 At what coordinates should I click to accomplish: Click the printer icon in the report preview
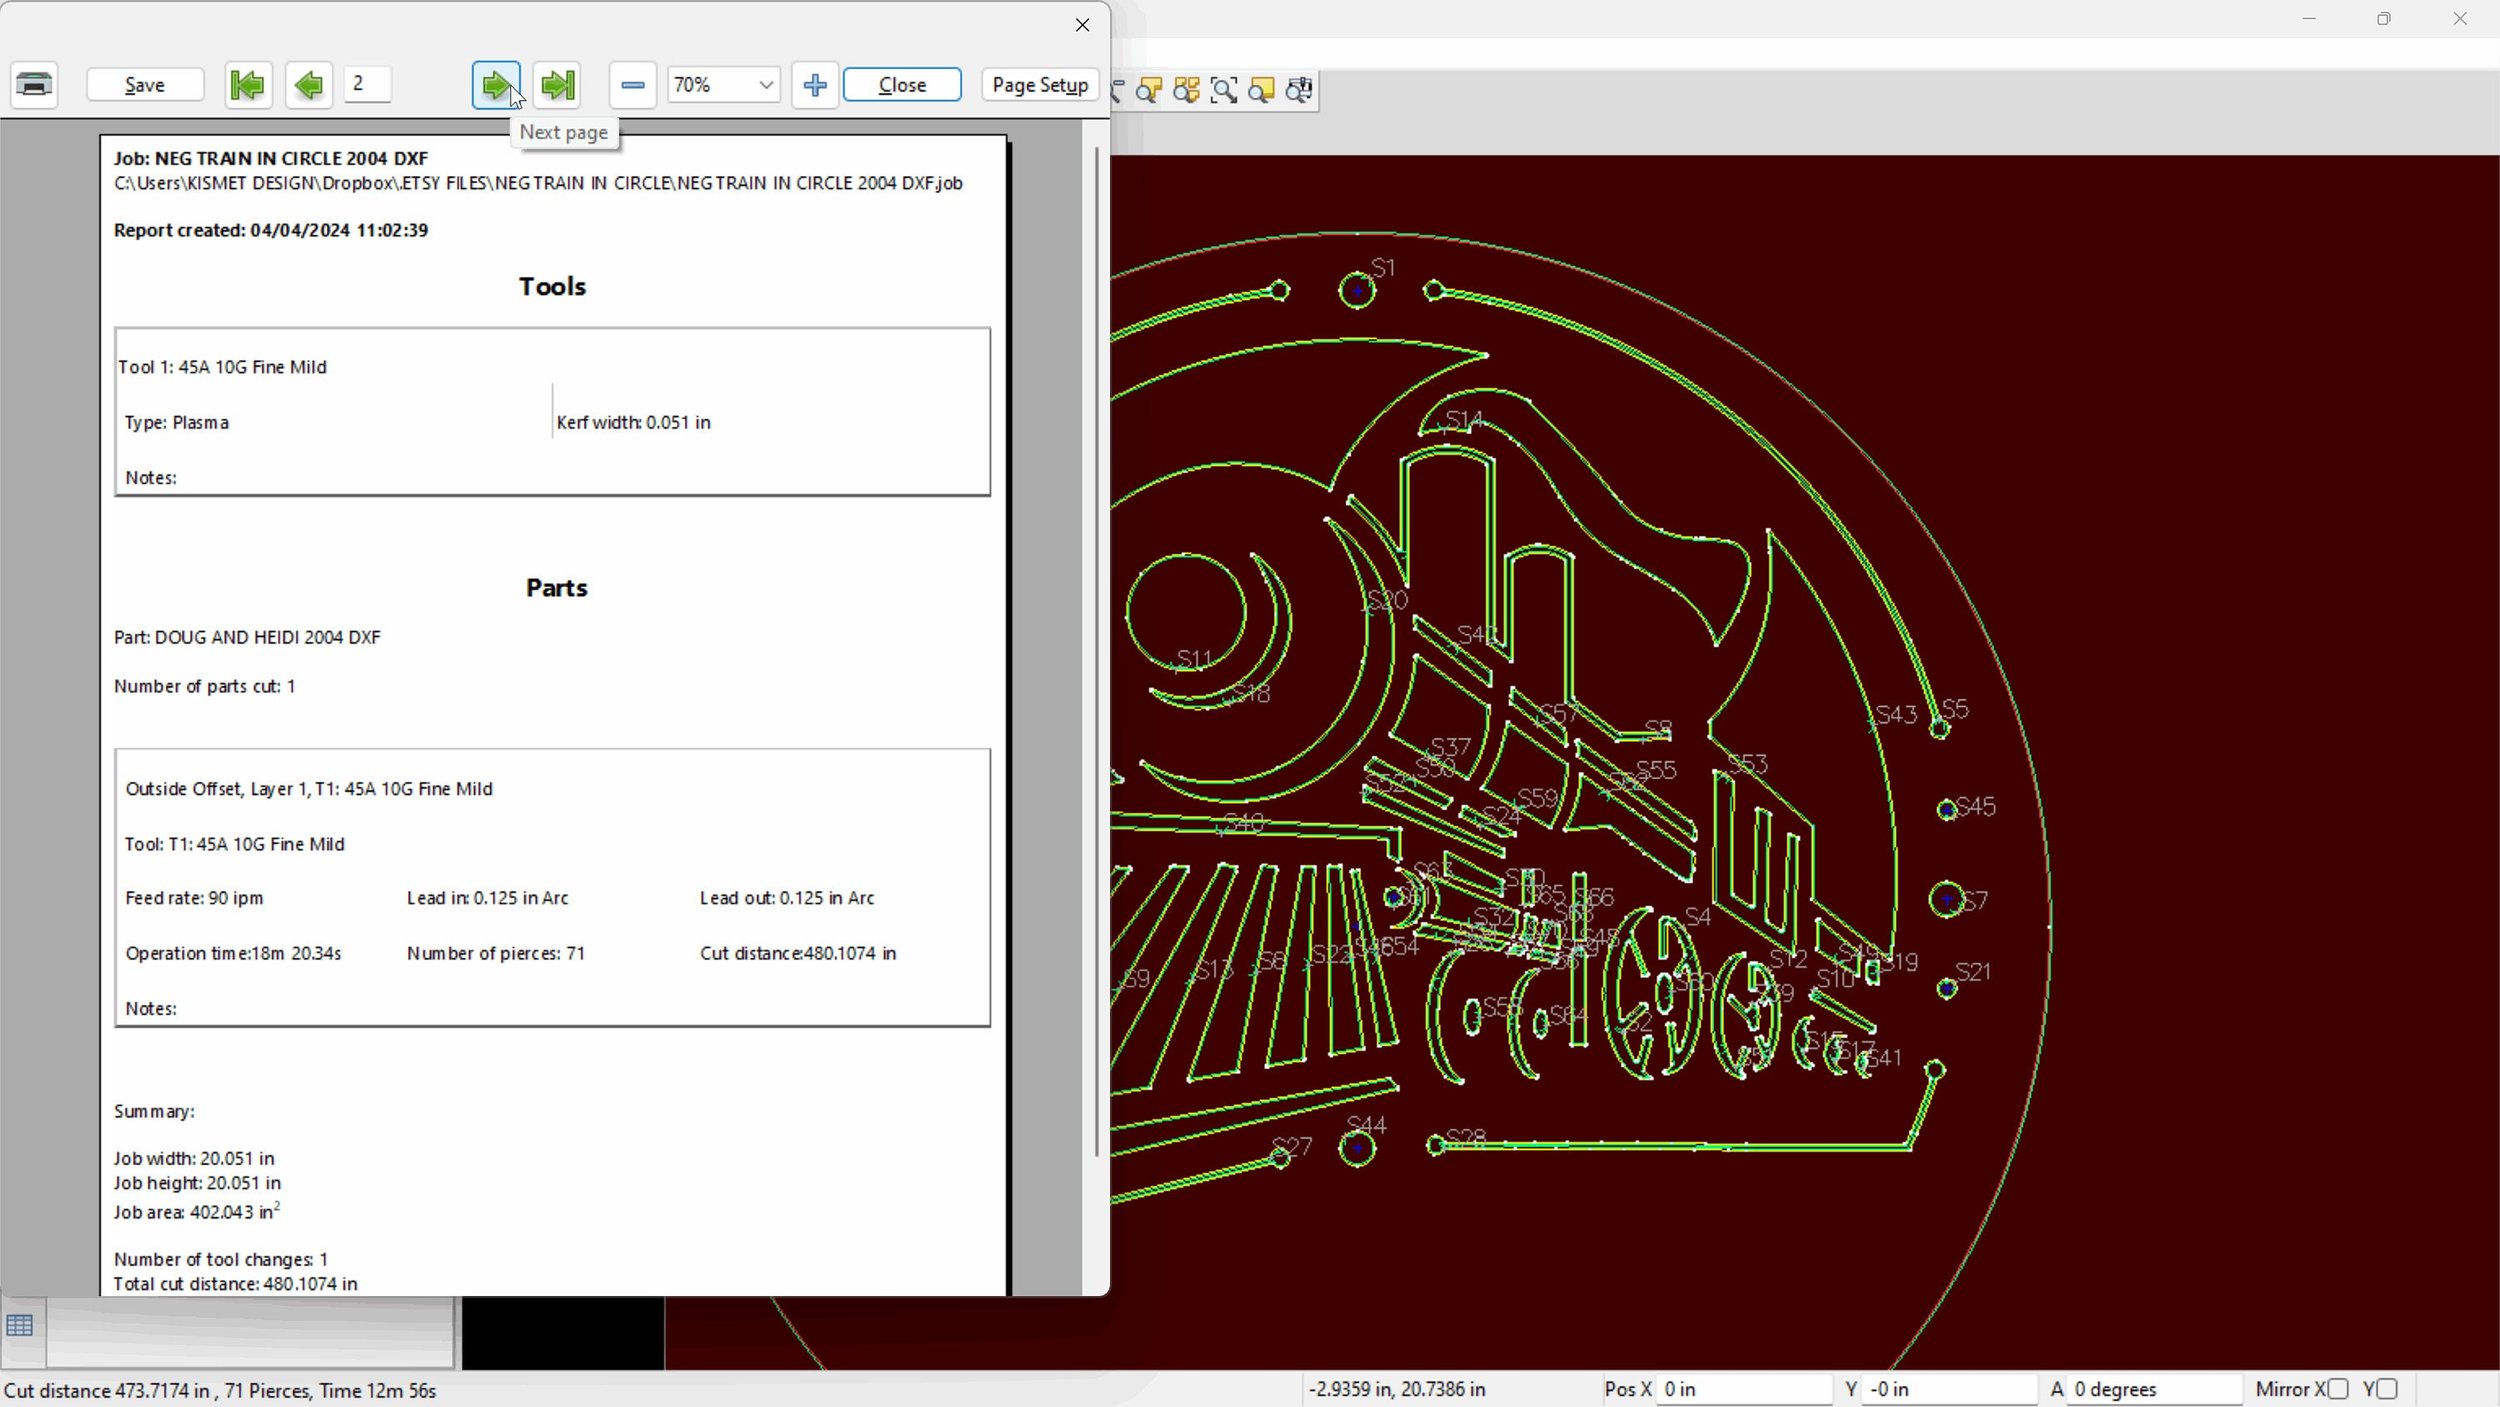click(x=35, y=85)
